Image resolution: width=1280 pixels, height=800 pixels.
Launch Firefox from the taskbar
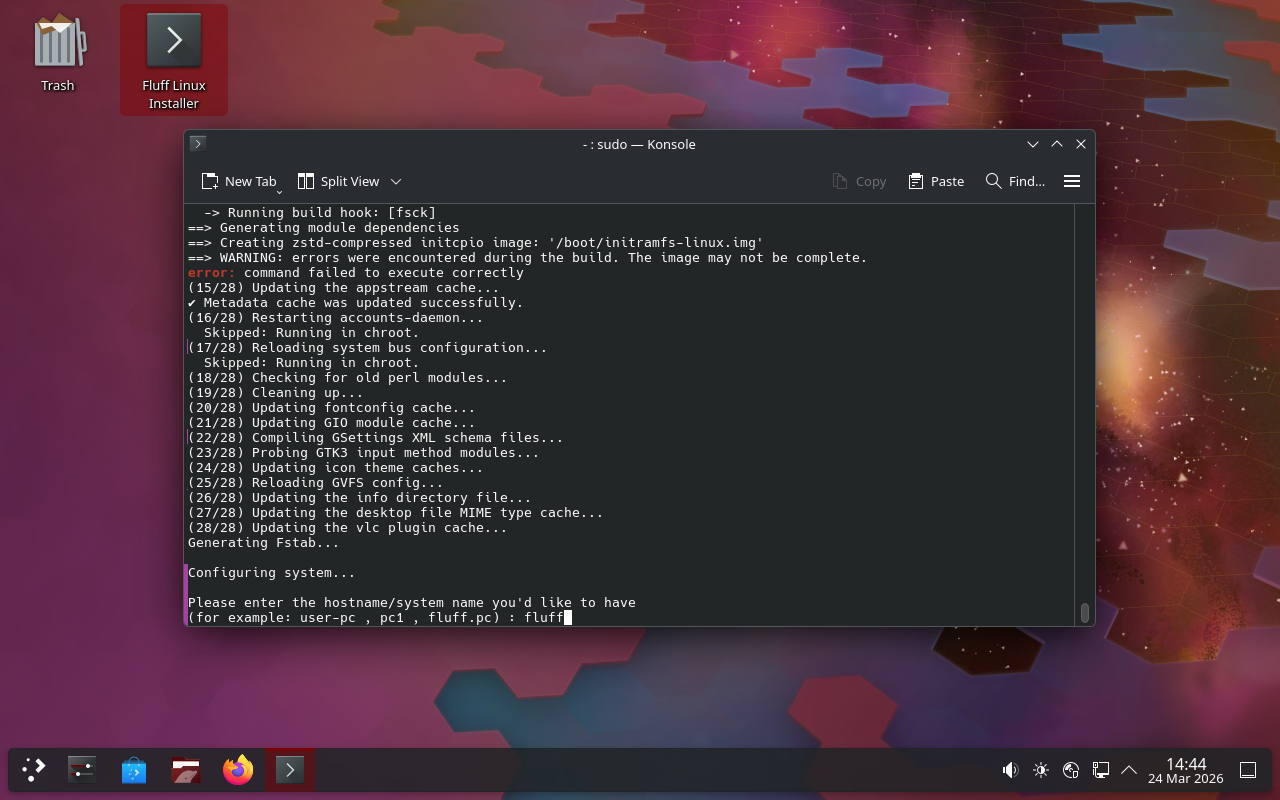pyautogui.click(x=238, y=770)
